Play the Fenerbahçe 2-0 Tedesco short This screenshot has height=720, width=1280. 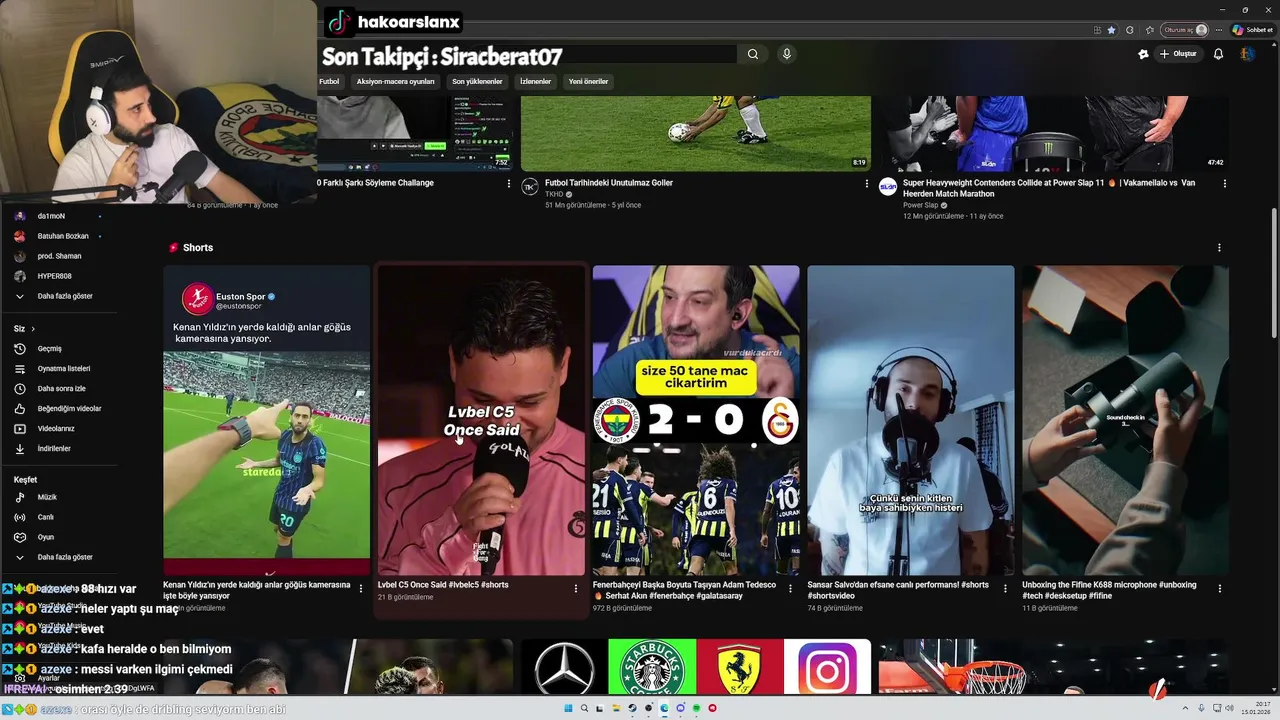click(x=696, y=420)
